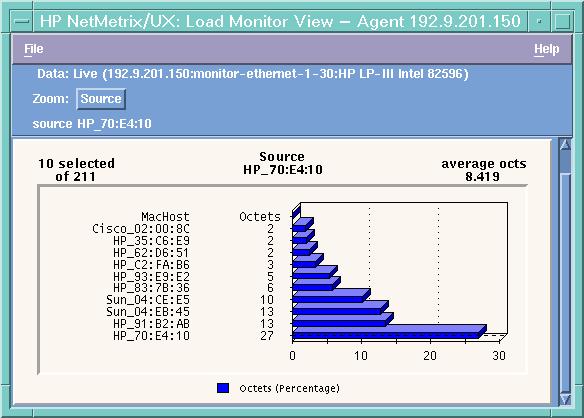Select the HP_93:E9:E2 host label
This screenshot has width=584, height=418.
click(x=151, y=276)
